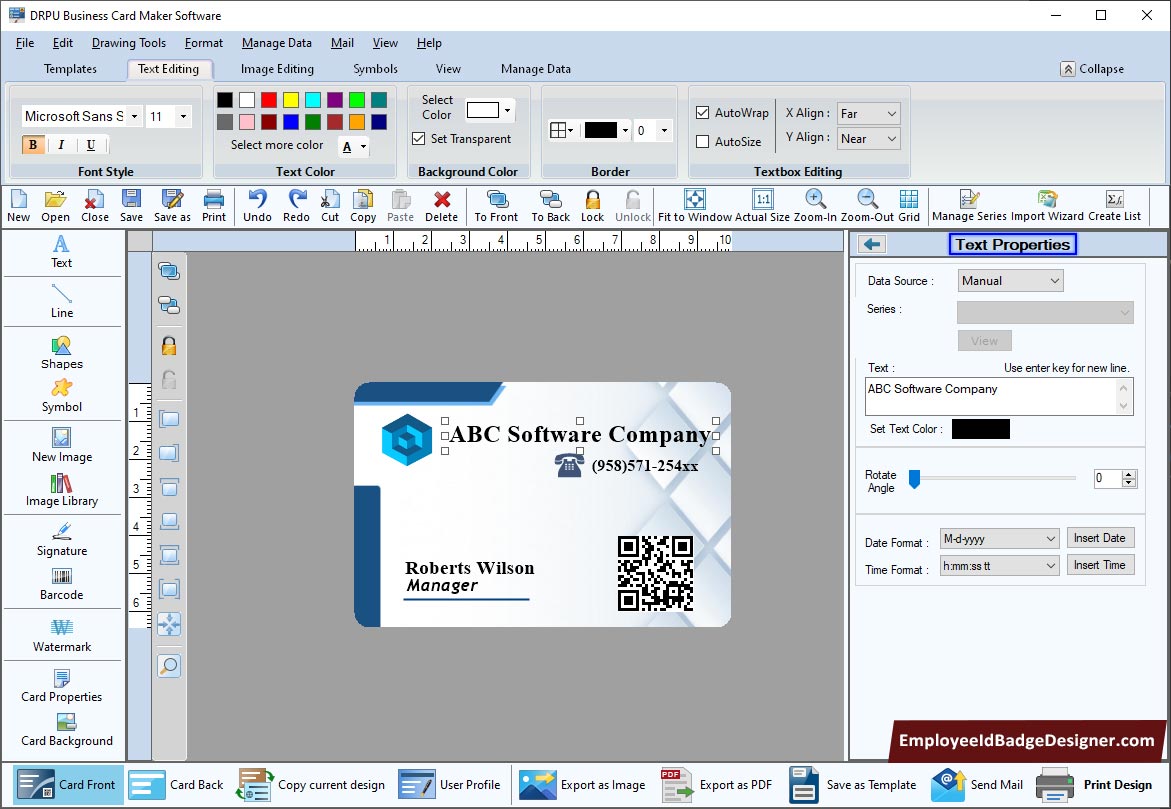
Task: Click the Text input box
Action: (998, 396)
